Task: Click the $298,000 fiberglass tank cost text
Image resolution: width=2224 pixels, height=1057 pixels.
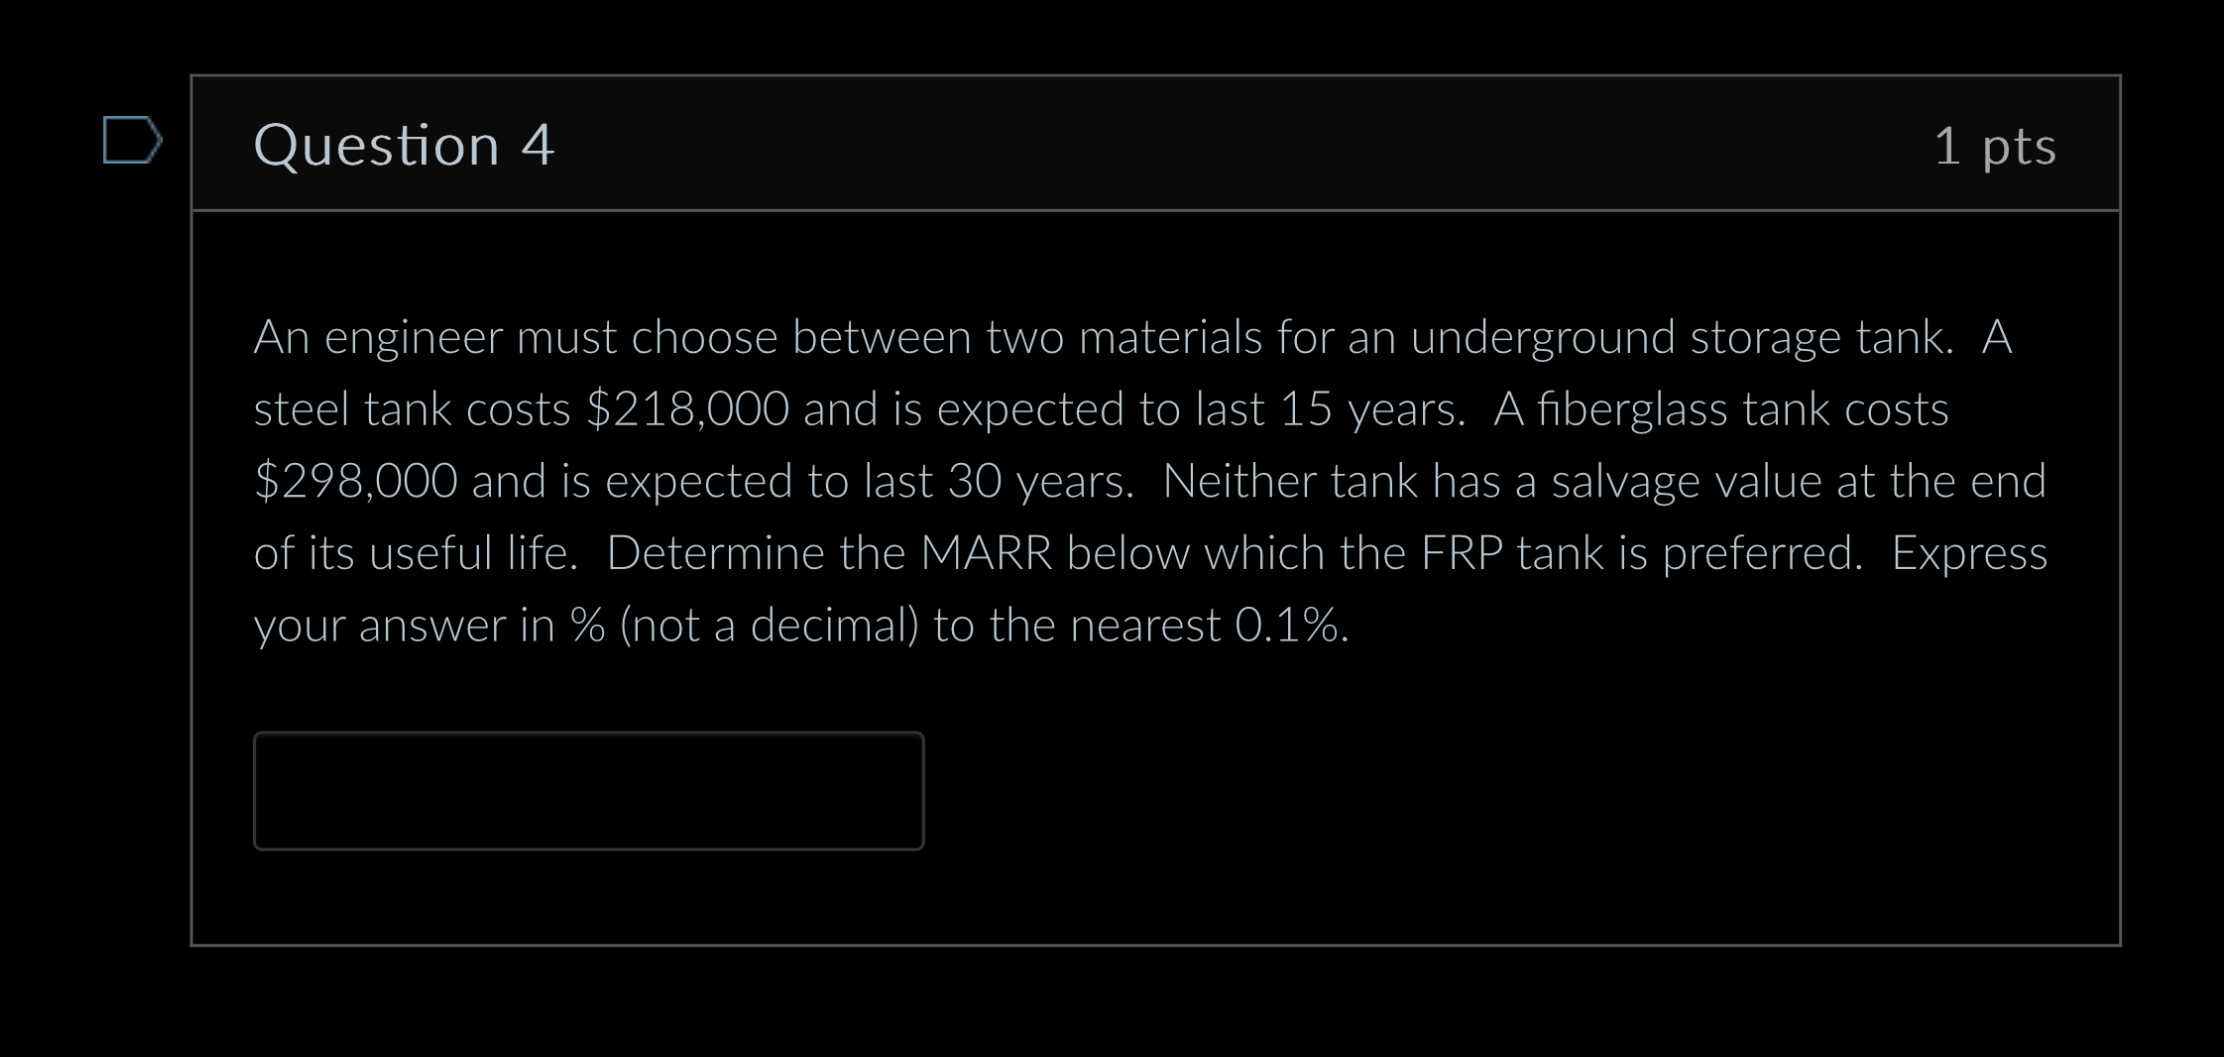Action: 354,480
